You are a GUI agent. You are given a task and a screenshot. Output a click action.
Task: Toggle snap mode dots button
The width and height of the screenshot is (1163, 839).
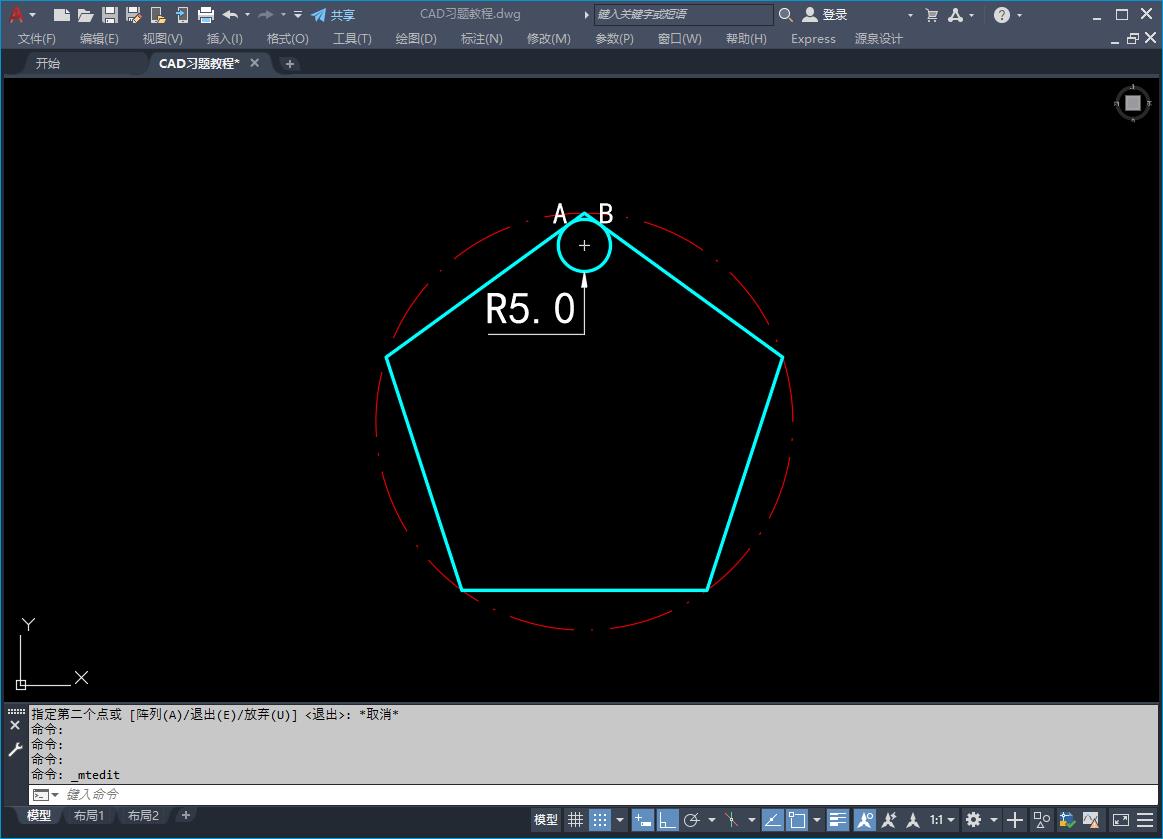pyautogui.click(x=599, y=820)
